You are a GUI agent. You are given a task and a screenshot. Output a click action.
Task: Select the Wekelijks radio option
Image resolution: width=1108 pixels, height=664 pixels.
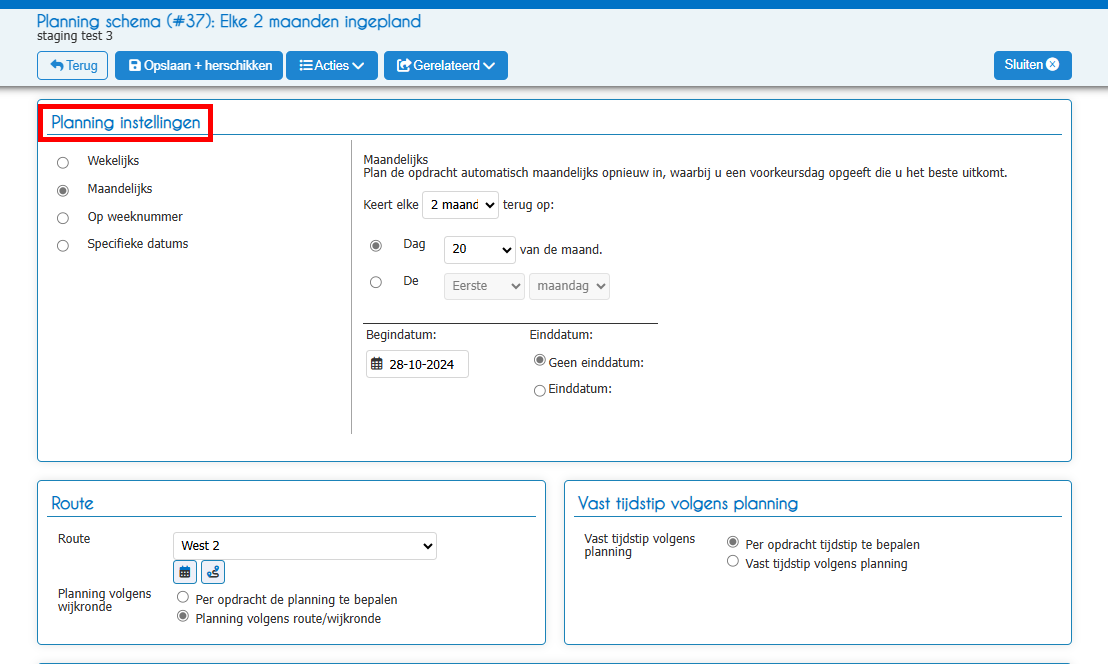(63, 162)
